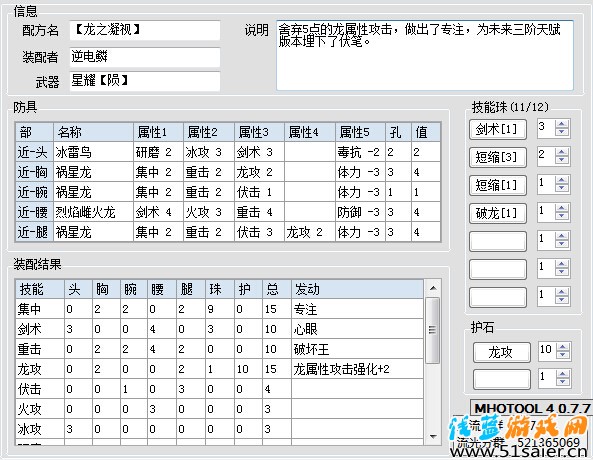Screen dimensions: 593x460
Task: Click the 龙攻 talisman value field showing 10
Action: coord(547,351)
